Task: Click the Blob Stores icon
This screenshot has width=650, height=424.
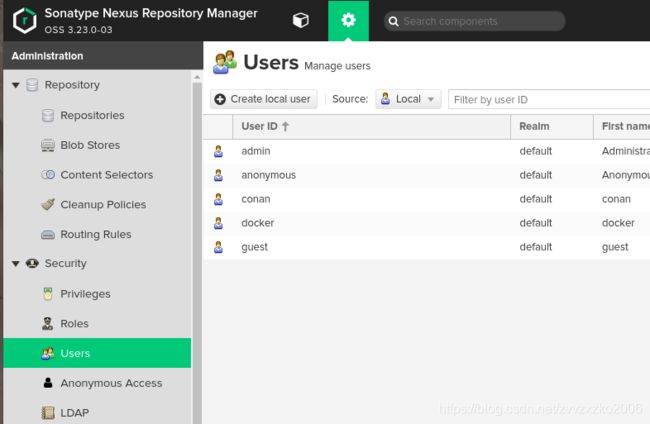Action: coord(48,145)
